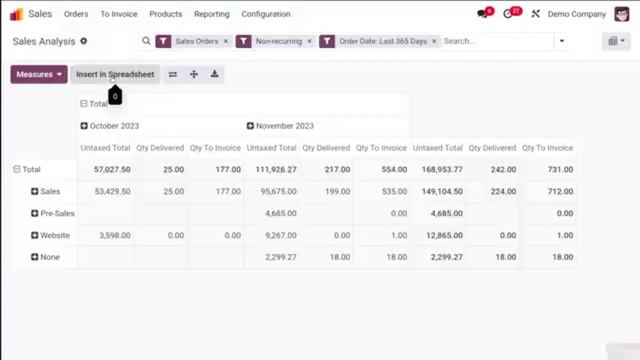Open the Products menu
The image size is (640, 360).
coord(166,14)
